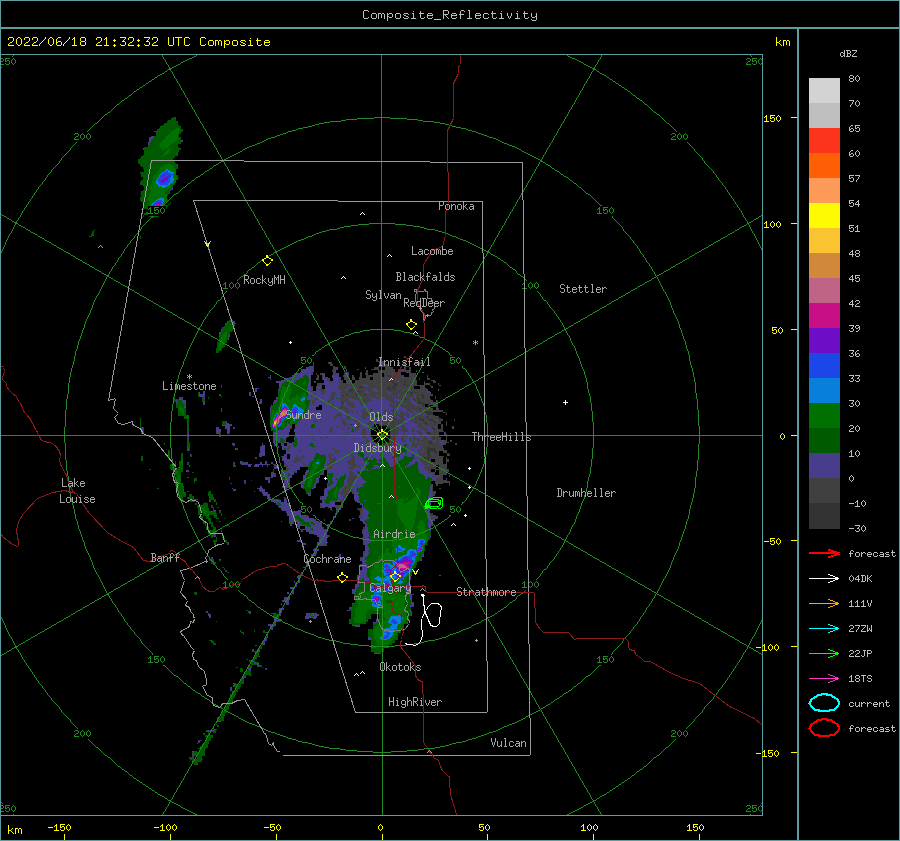Click the cyan 27ZW arrow legend entry

coord(824,629)
